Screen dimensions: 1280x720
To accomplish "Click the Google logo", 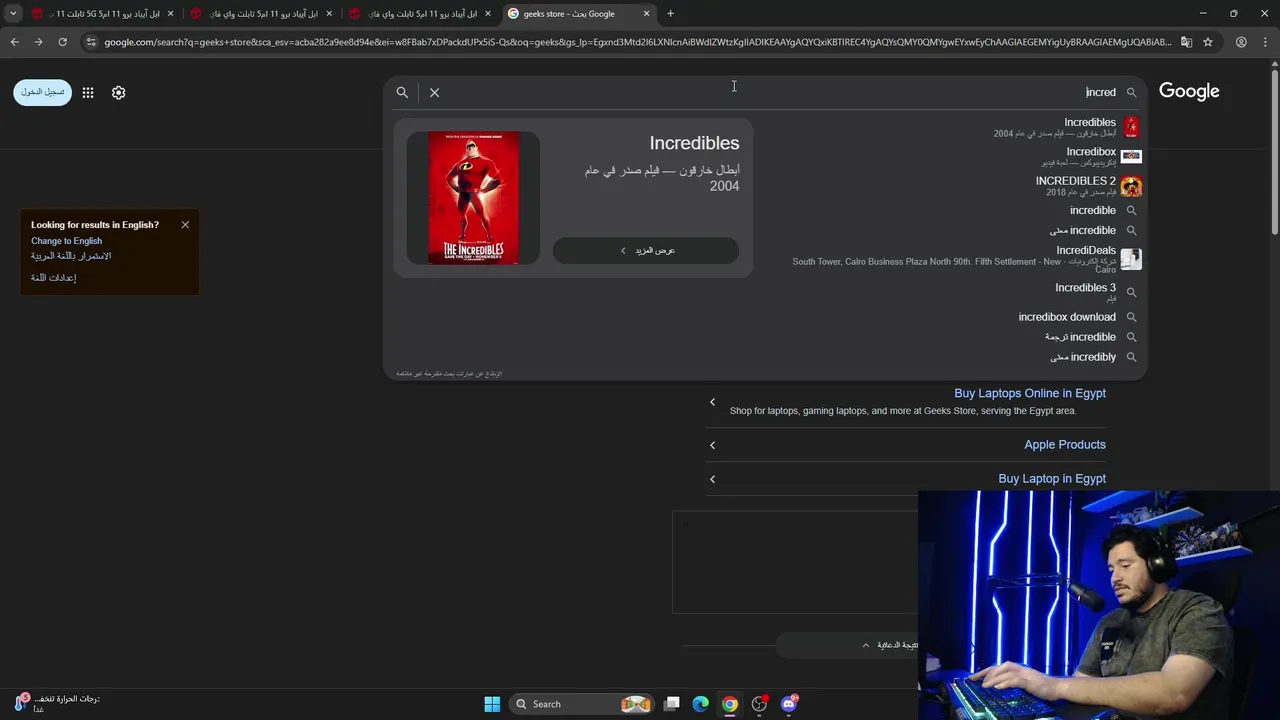I will [1189, 92].
